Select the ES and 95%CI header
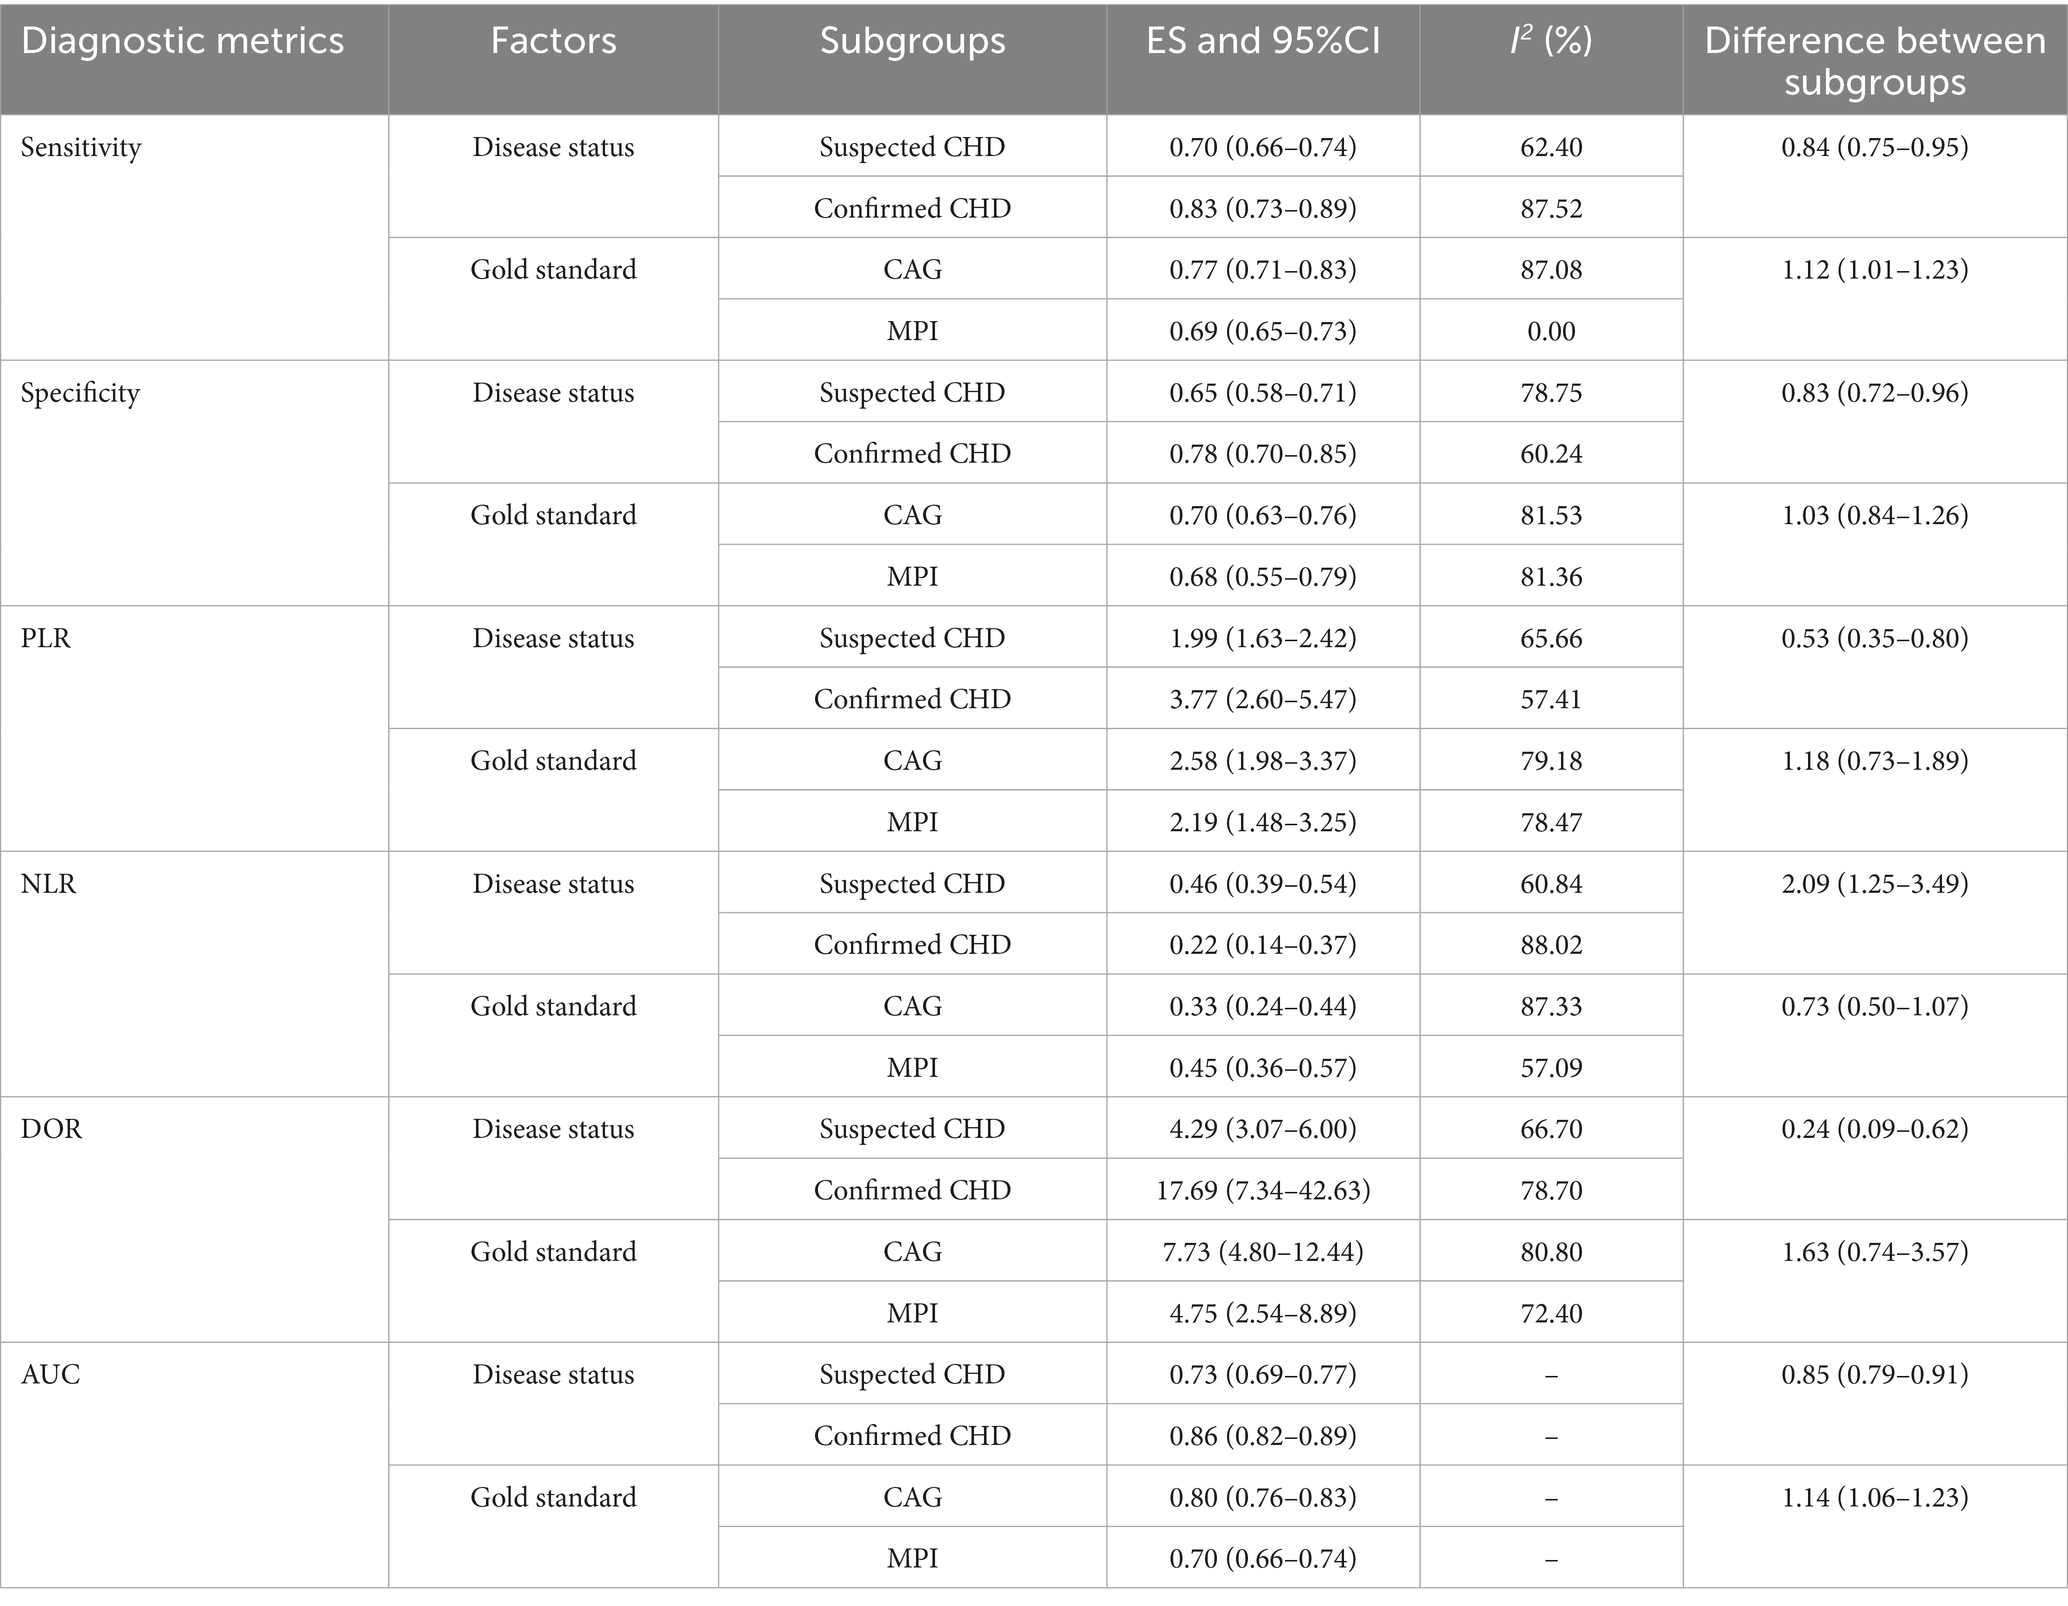 click(x=1263, y=41)
